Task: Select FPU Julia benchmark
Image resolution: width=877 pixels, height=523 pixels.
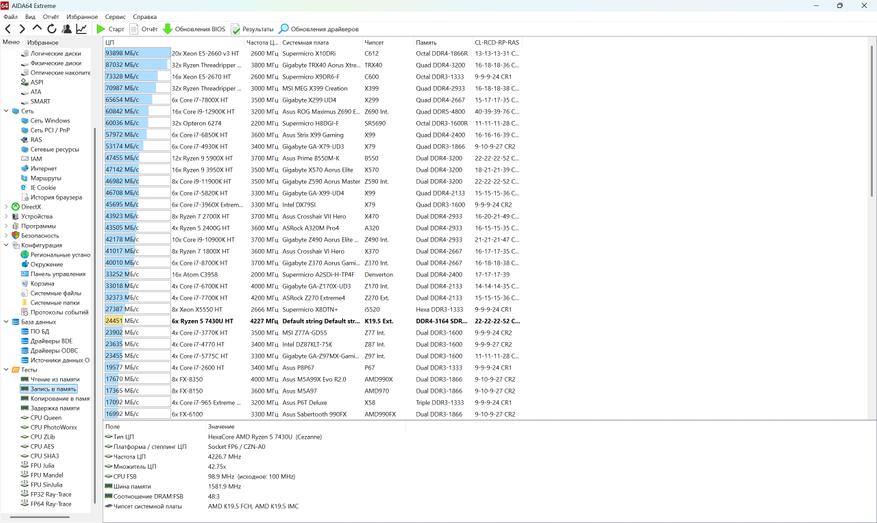Action: (x=38, y=465)
